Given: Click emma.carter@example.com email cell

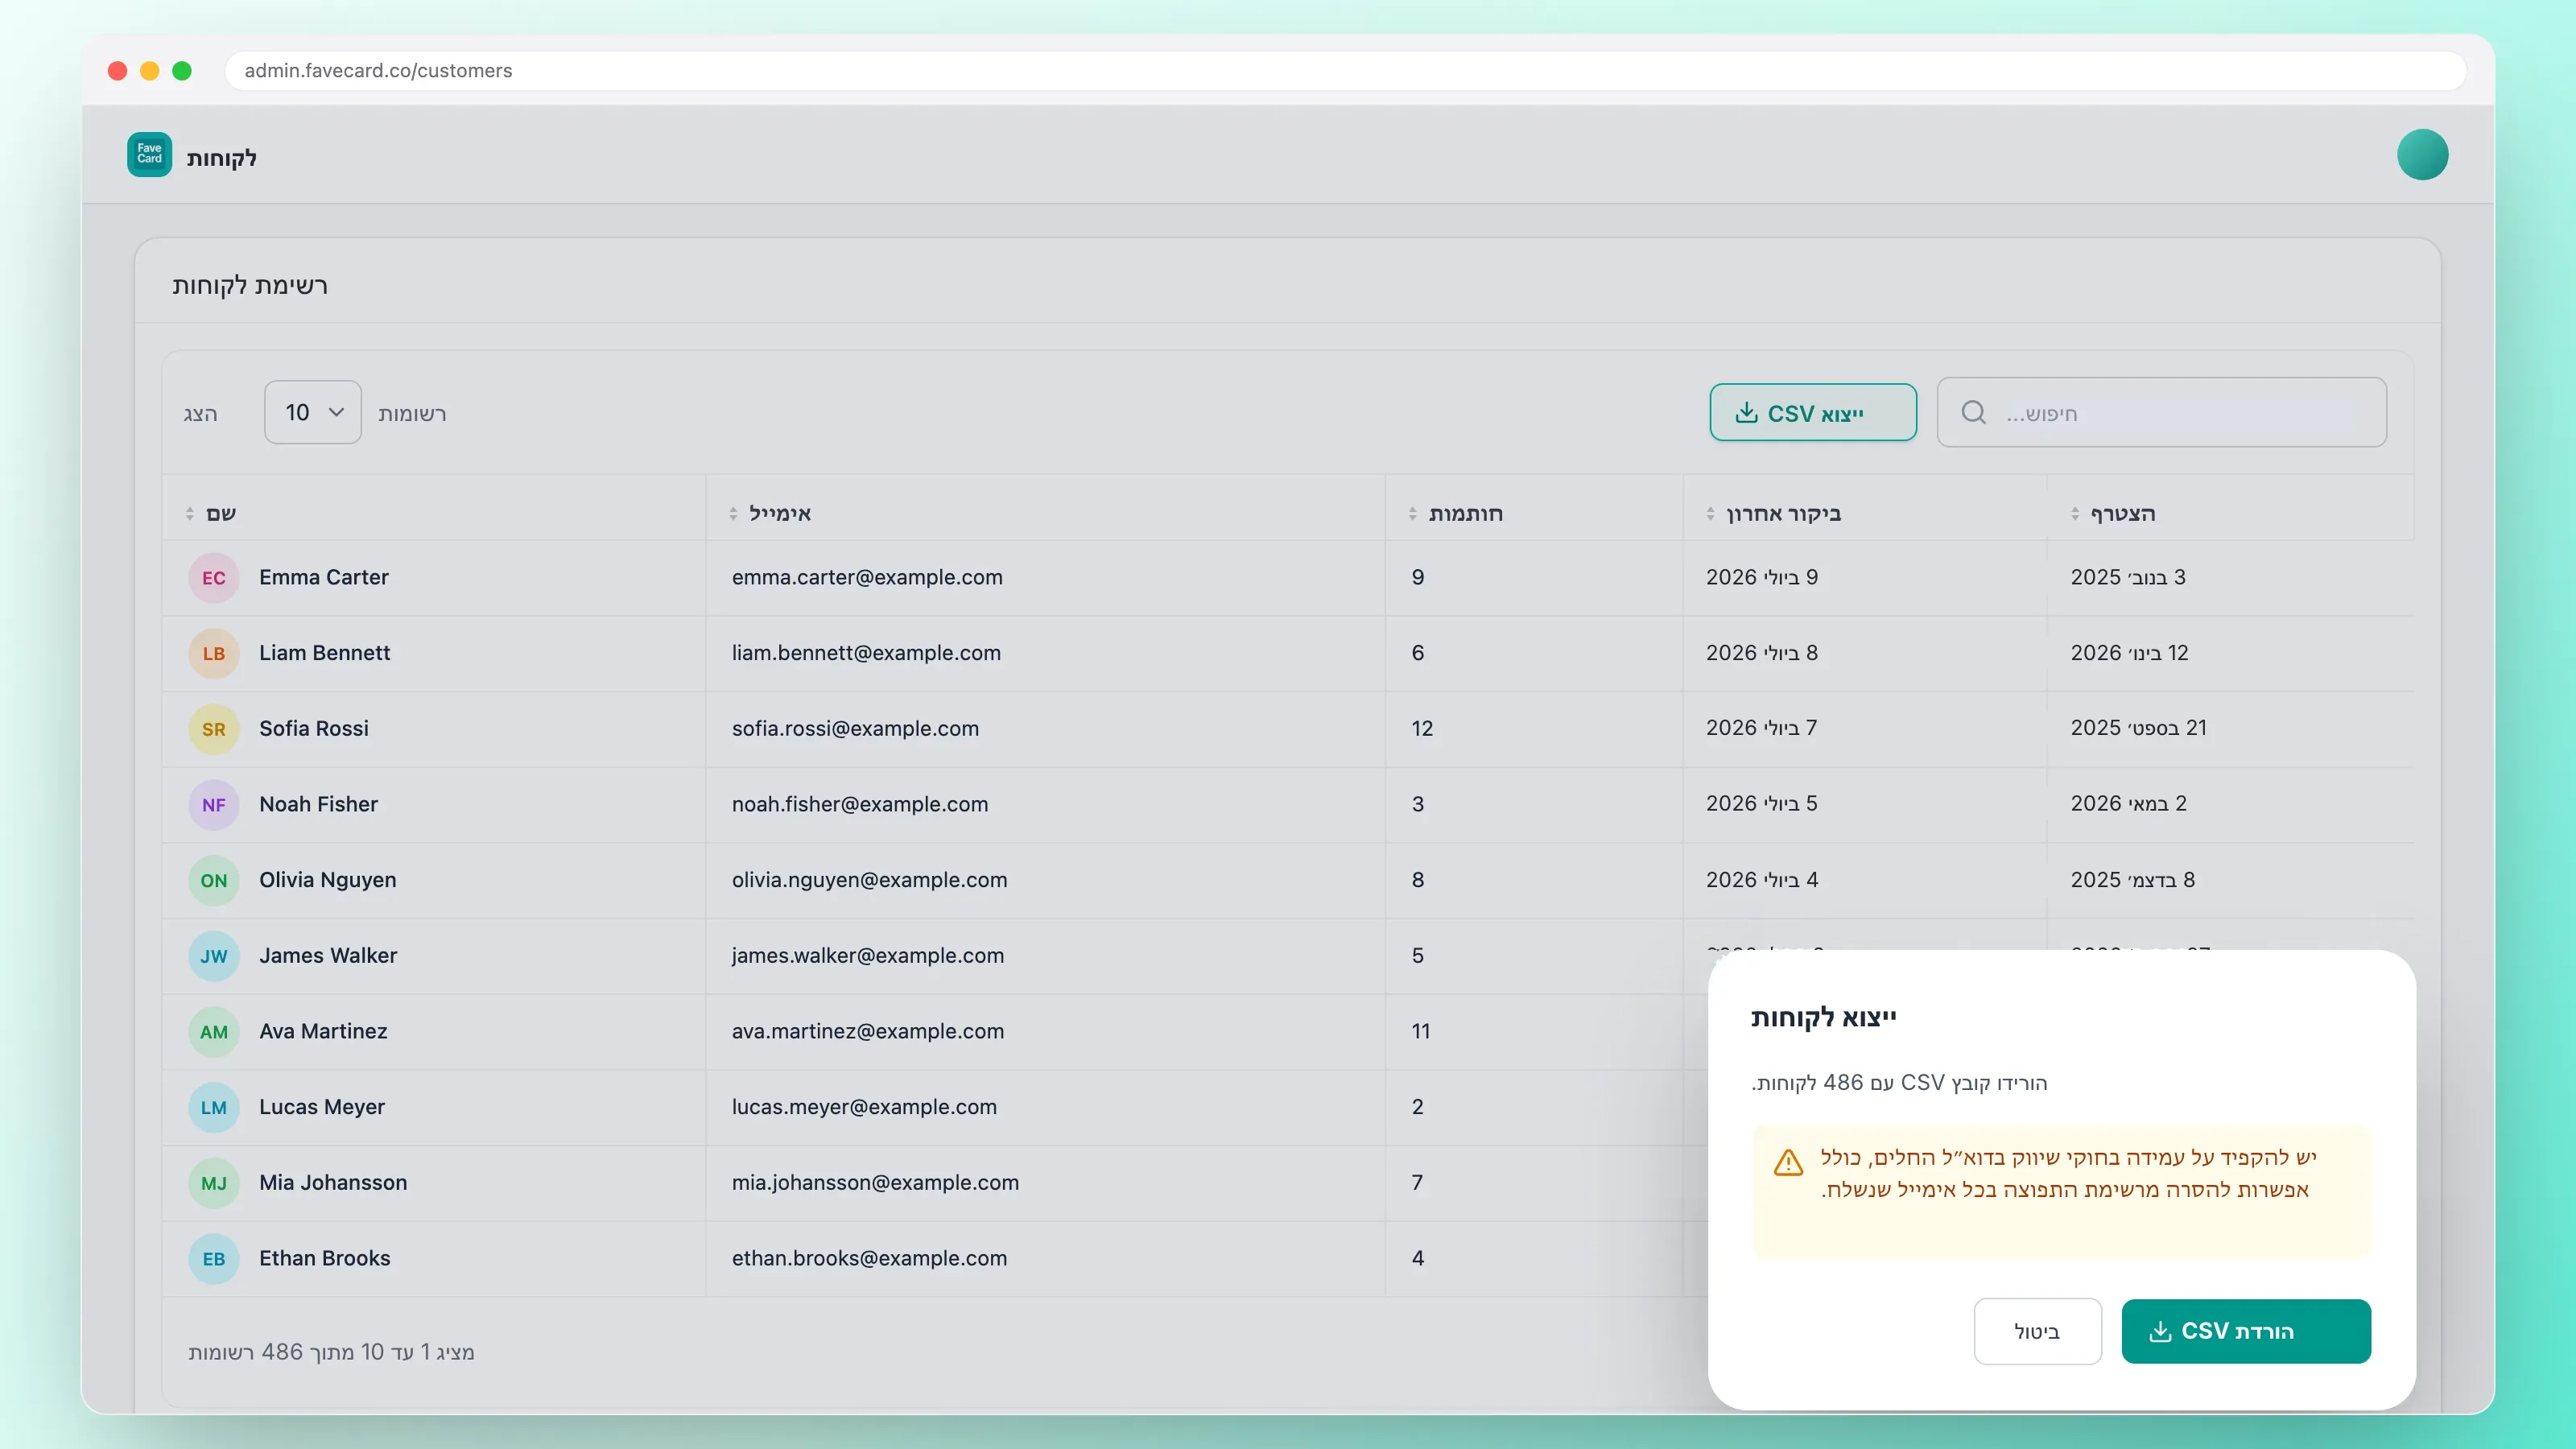Looking at the screenshot, I should 867,577.
